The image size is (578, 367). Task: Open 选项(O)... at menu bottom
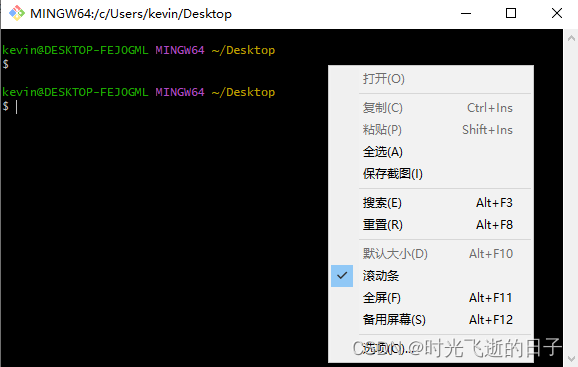pos(431,348)
